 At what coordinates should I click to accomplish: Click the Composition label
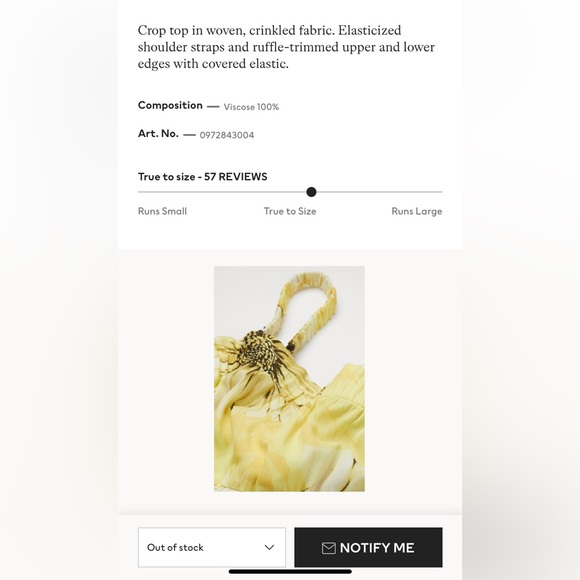click(170, 105)
